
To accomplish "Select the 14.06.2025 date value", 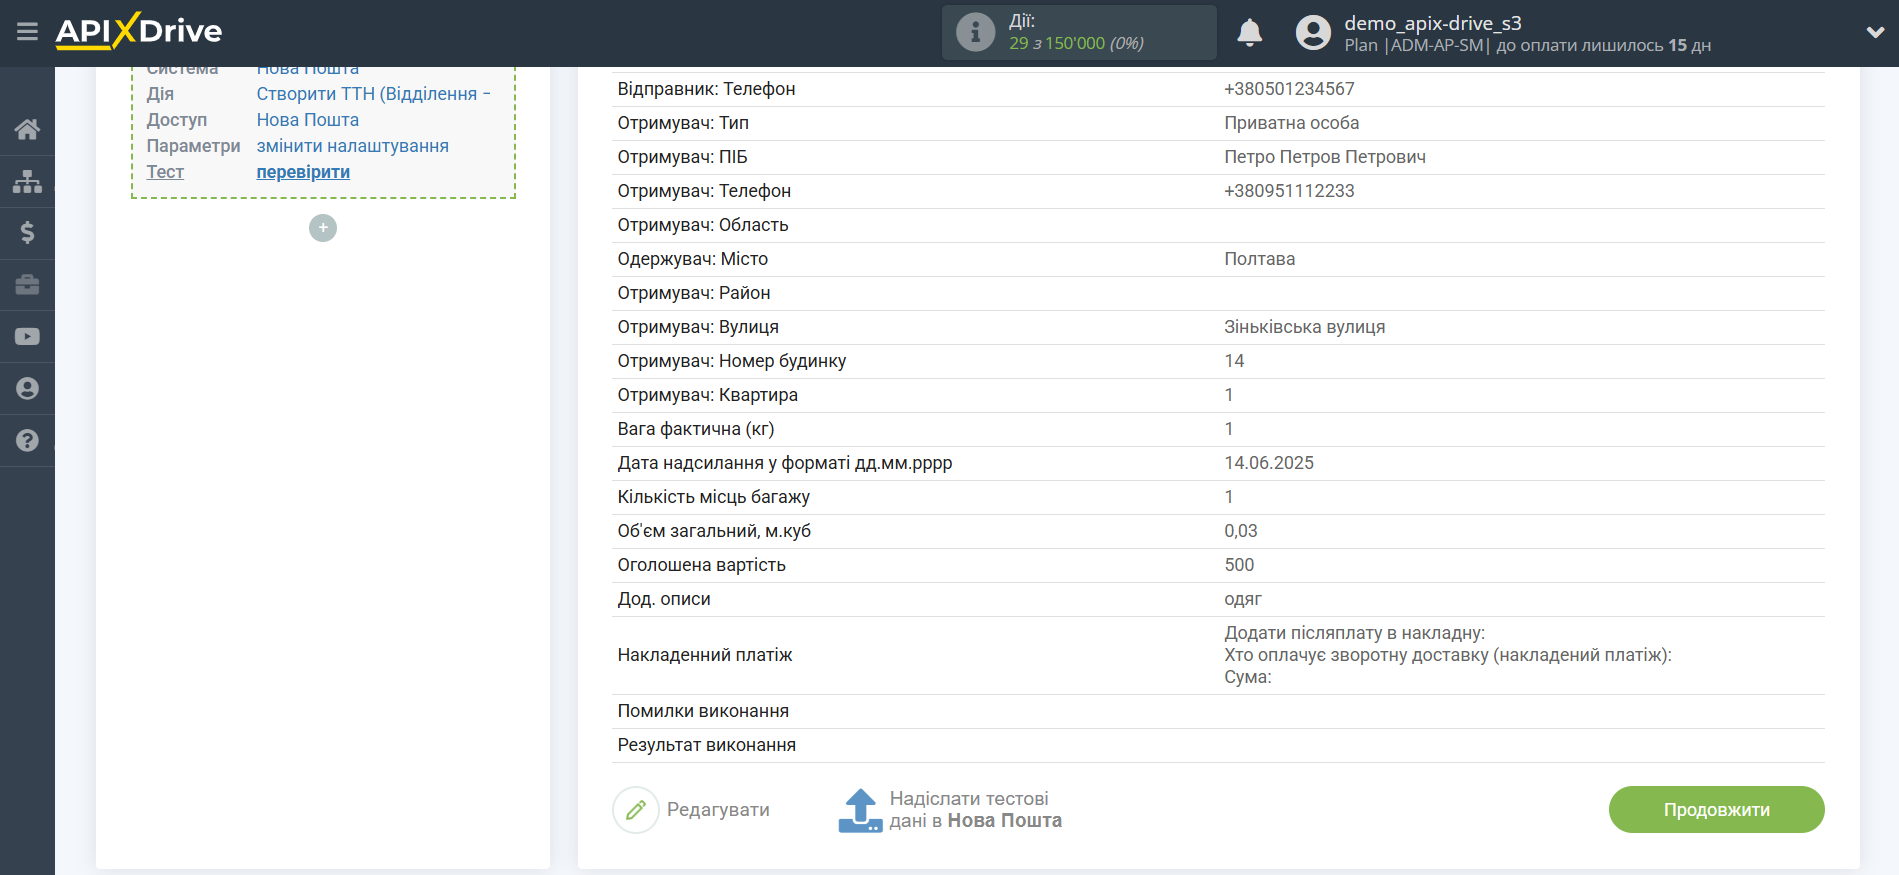I will (x=1269, y=463).
